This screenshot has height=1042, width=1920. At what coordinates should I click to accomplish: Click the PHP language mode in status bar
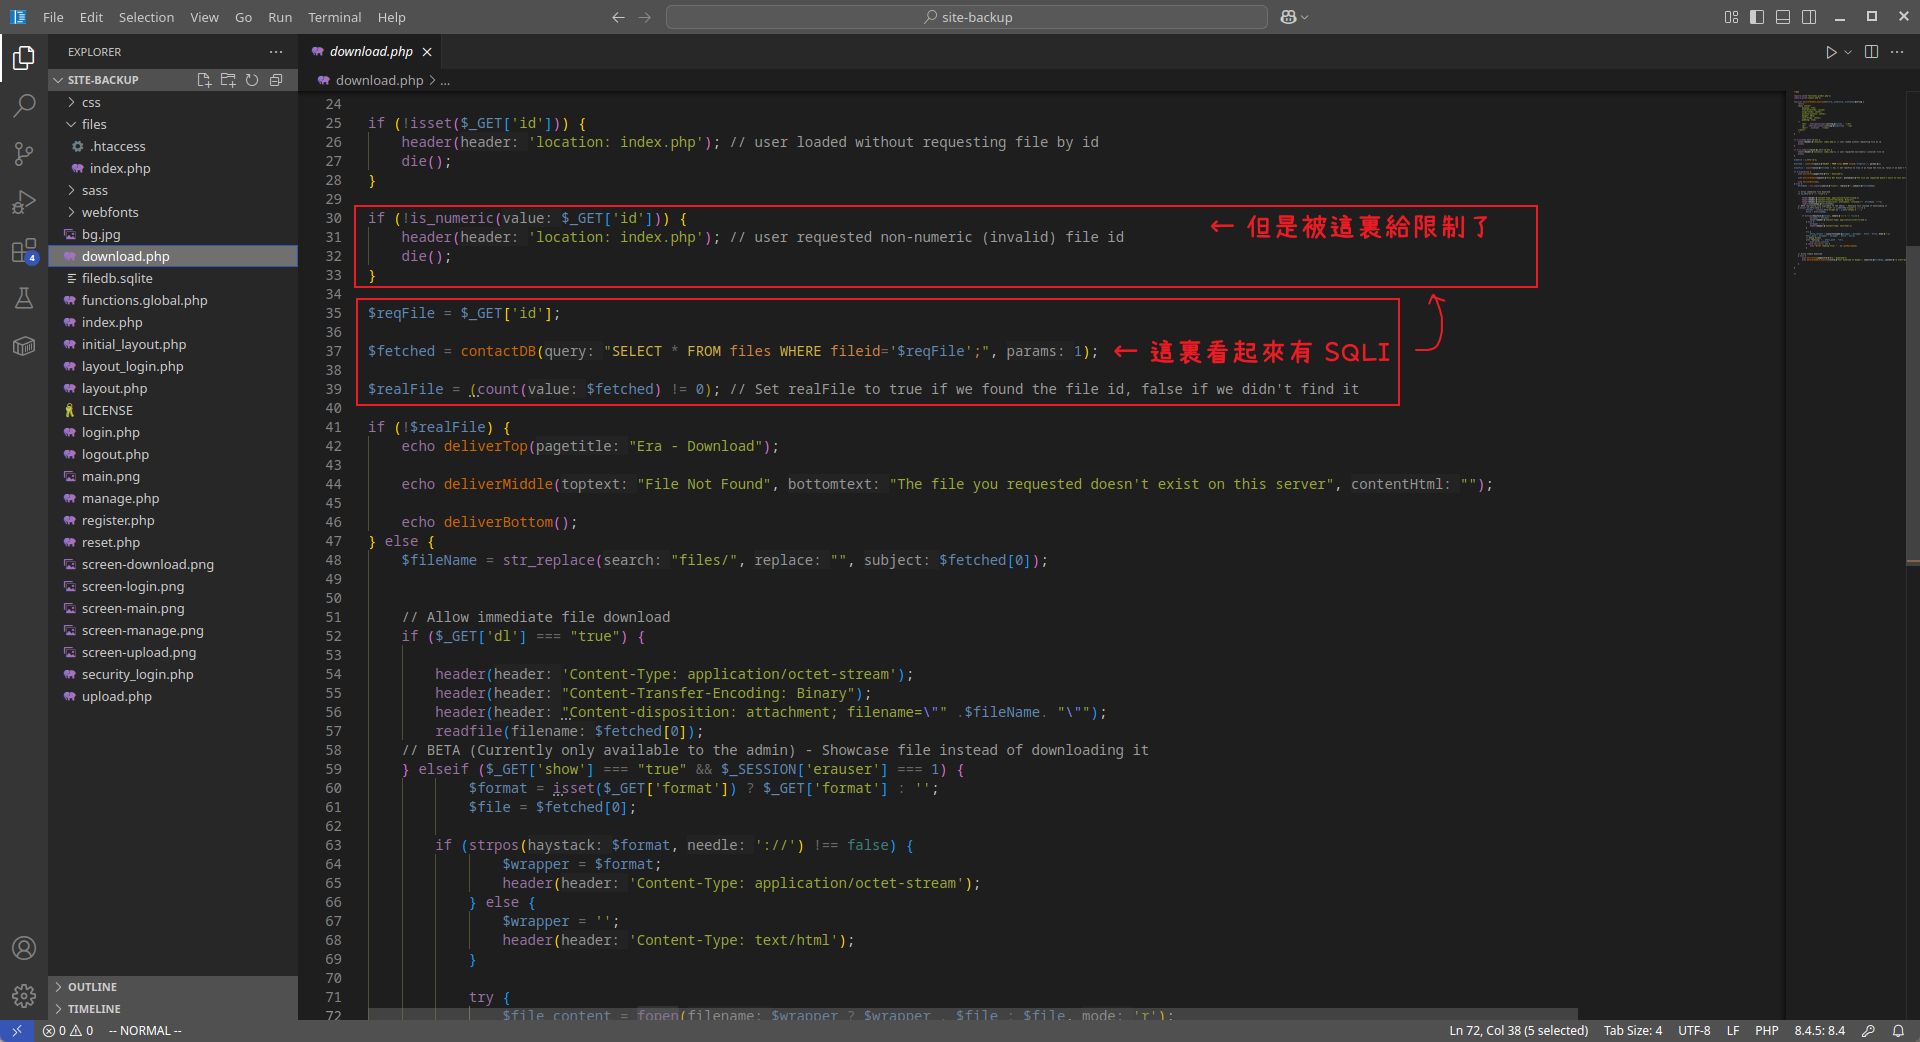tap(1766, 1030)
